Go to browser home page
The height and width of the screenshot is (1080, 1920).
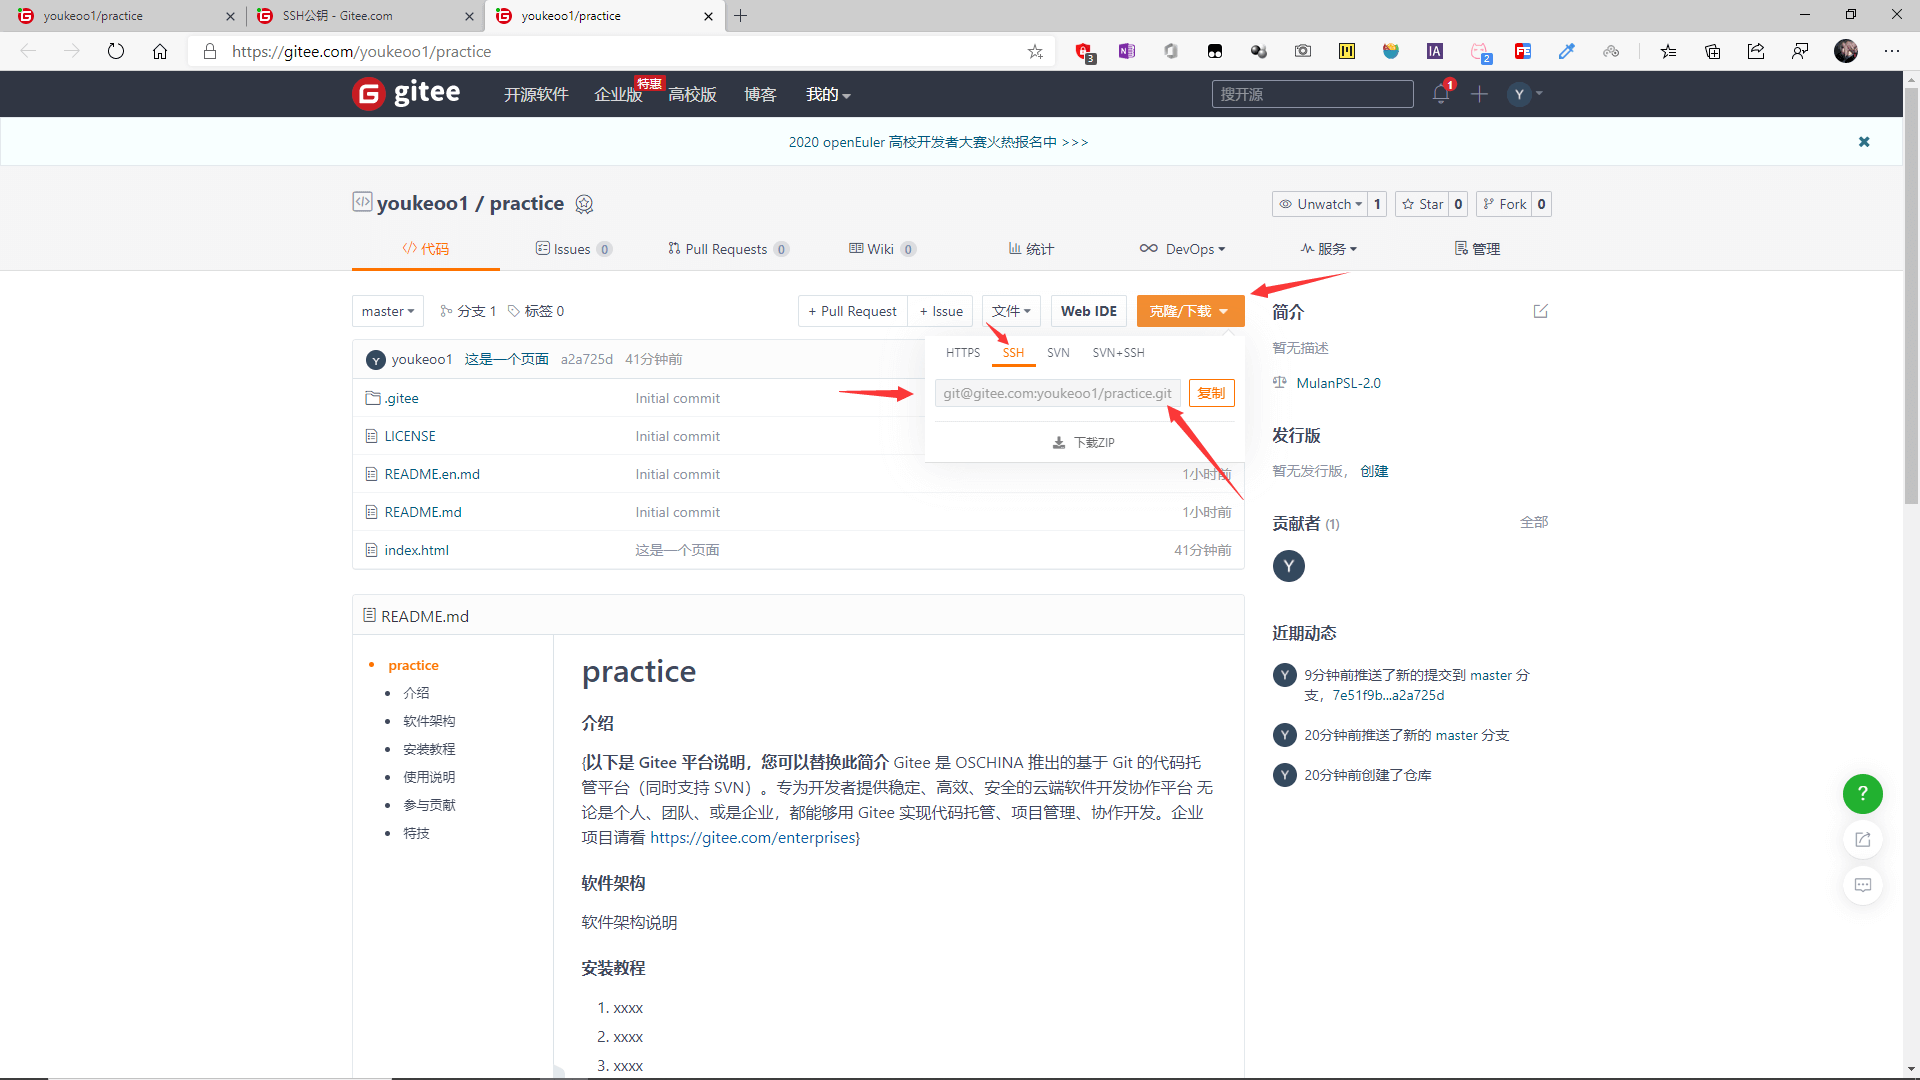pos(160,51)
